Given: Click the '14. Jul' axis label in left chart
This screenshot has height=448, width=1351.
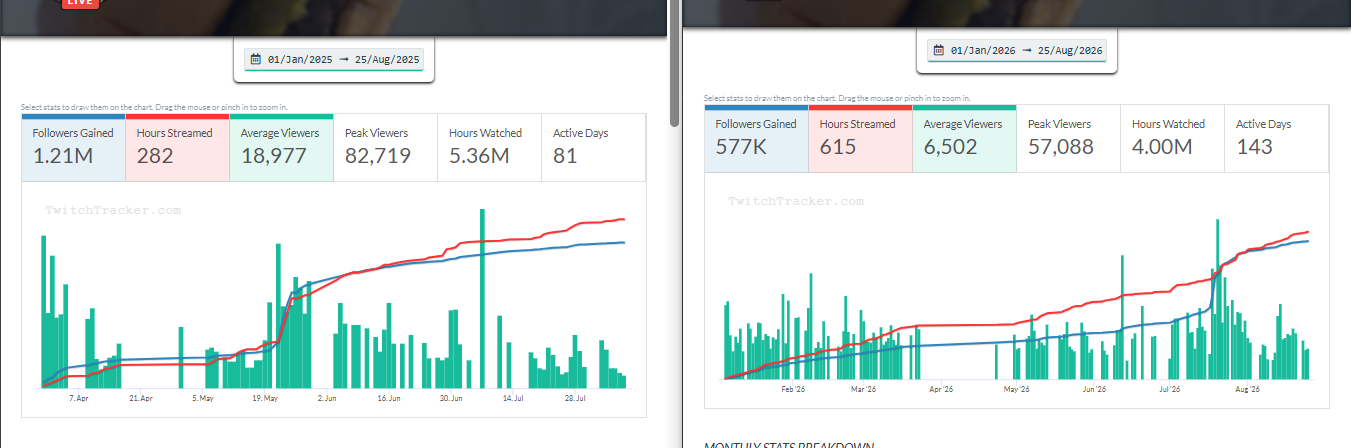Looking at the screenshot, I should pos(512,398).
